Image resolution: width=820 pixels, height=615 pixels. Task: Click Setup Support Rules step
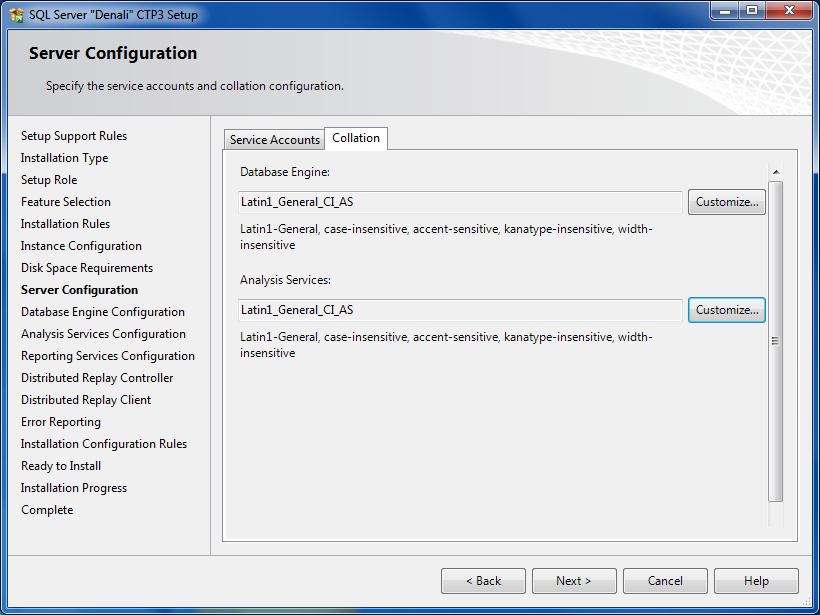click(74, 136)
